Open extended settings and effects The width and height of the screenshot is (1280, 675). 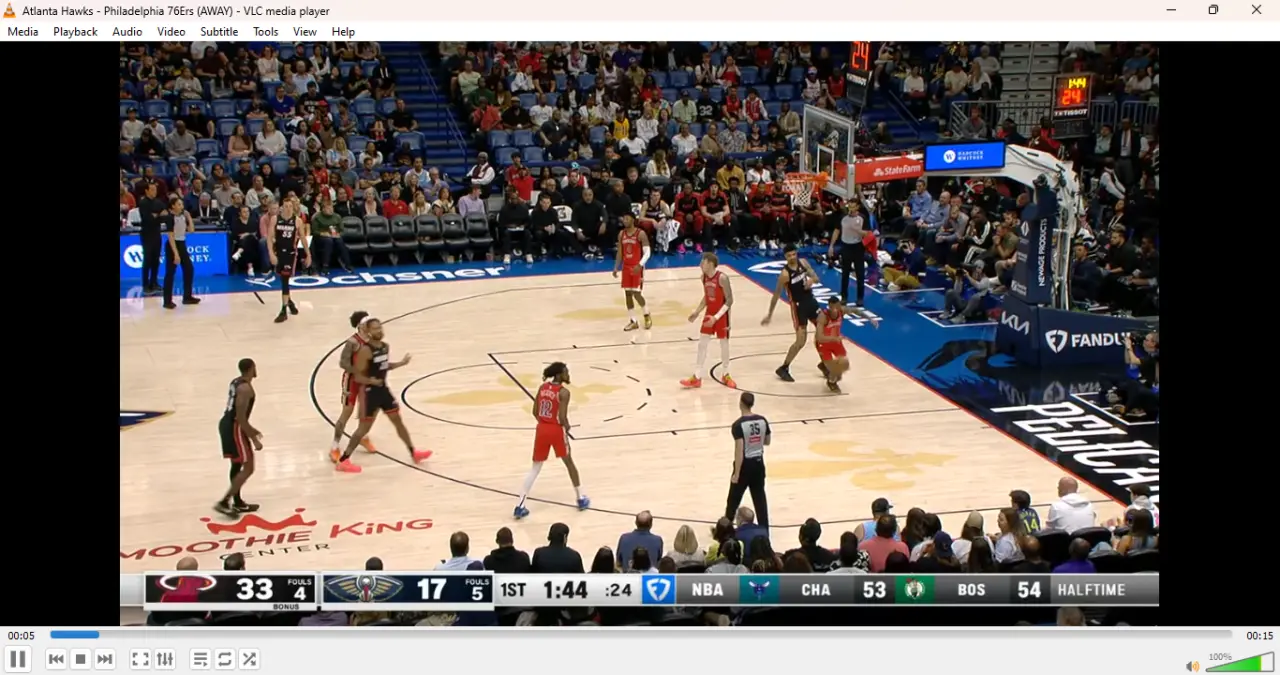pos(165,659)
